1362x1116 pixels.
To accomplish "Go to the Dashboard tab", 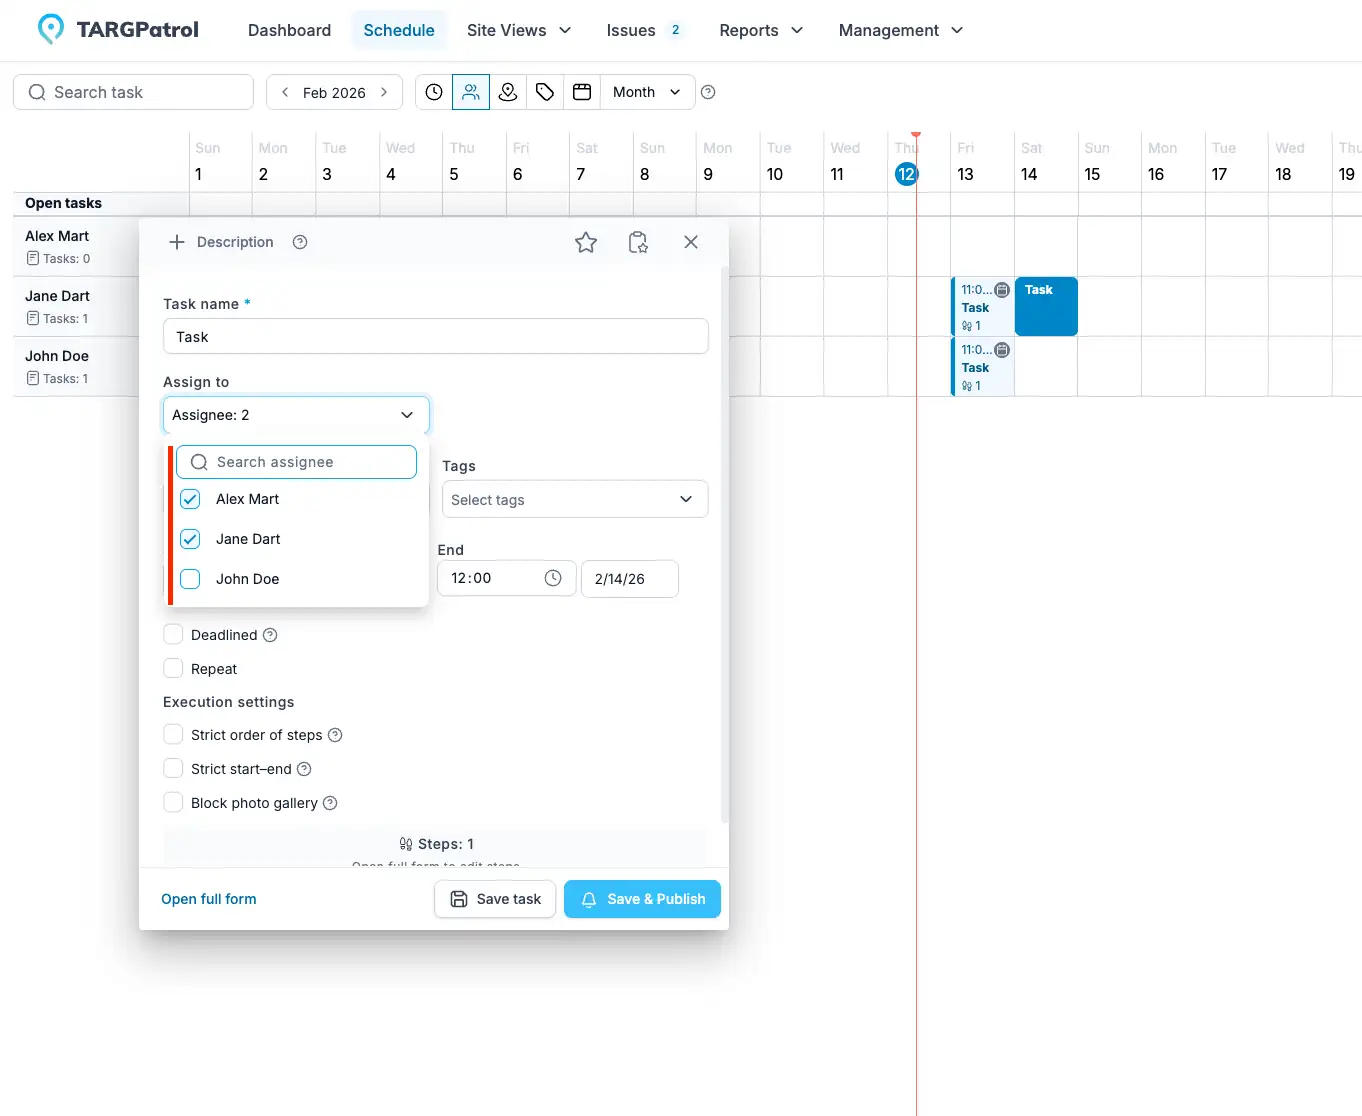I will click(288, 30).
